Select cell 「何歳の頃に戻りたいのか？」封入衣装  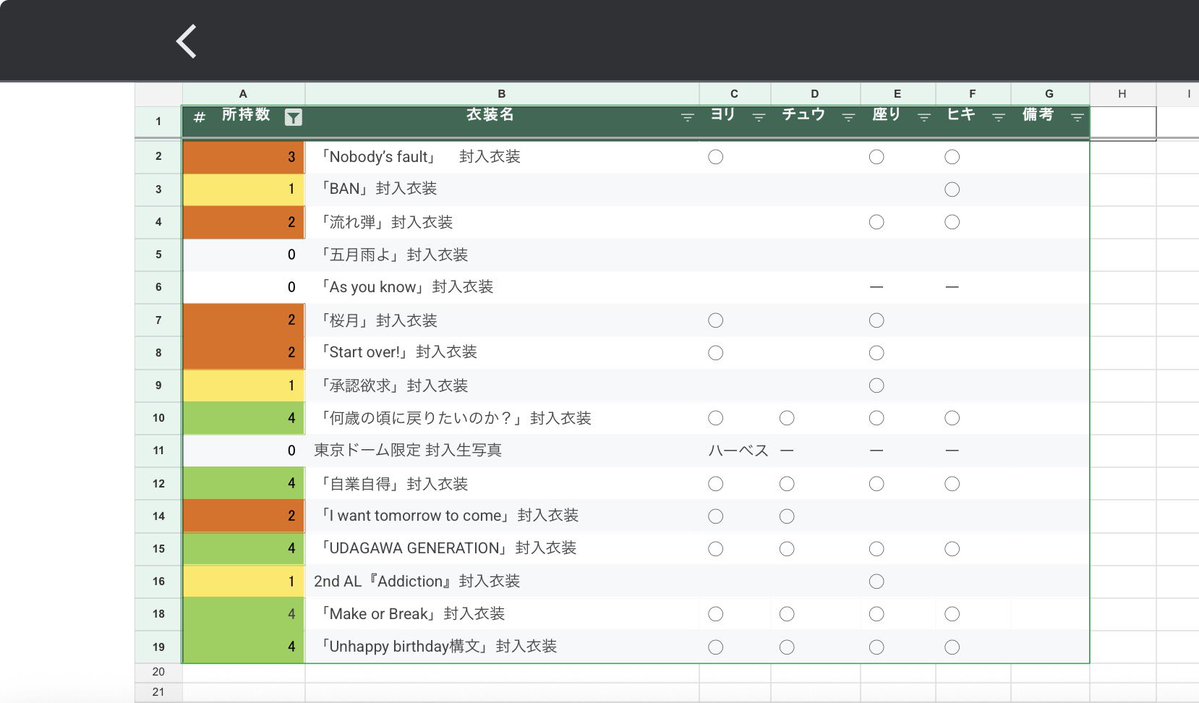[x=502, y=418]
